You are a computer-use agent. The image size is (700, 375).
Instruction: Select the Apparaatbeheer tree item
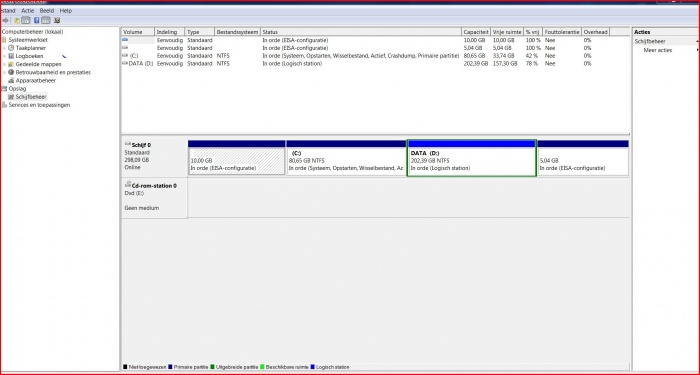(36, 81)
